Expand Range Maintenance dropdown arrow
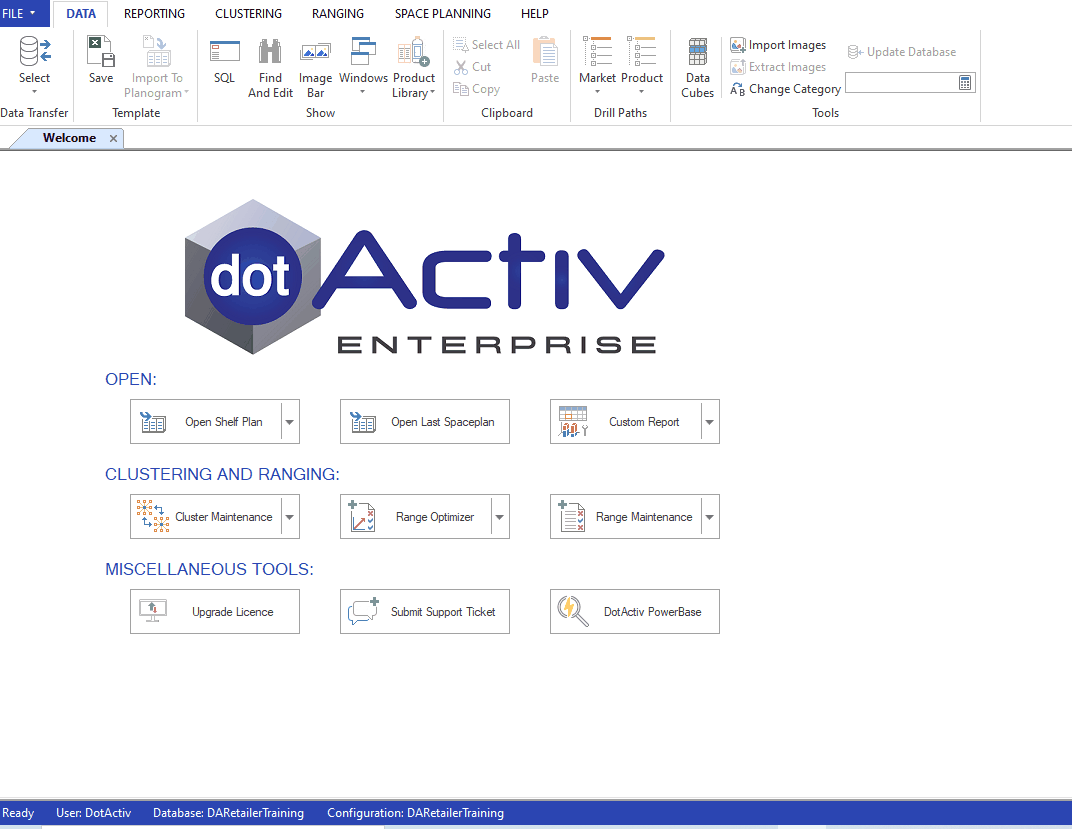The height and width of the screenshot is (829, 1072). (x=710, y=517)
